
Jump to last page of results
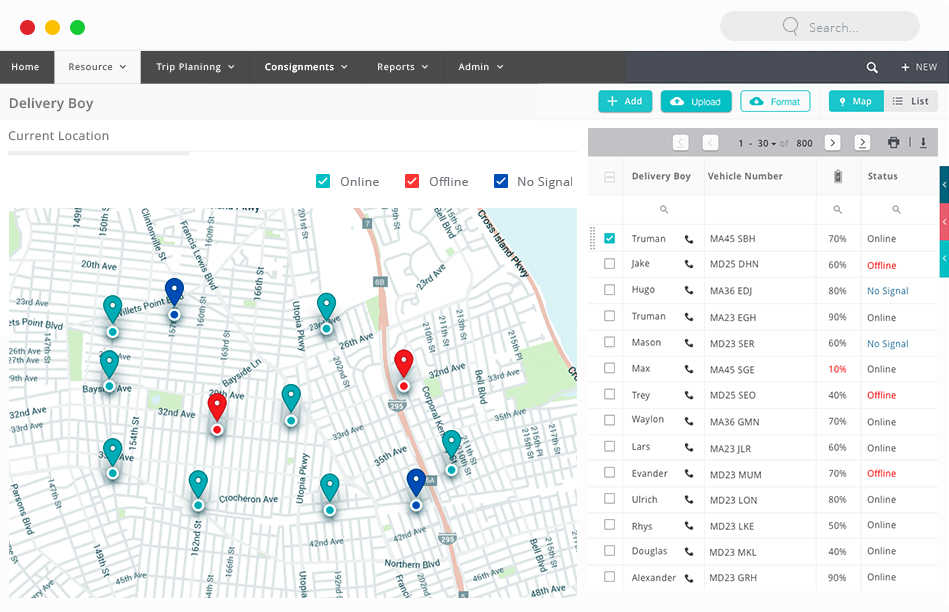(x=862, y=143)
